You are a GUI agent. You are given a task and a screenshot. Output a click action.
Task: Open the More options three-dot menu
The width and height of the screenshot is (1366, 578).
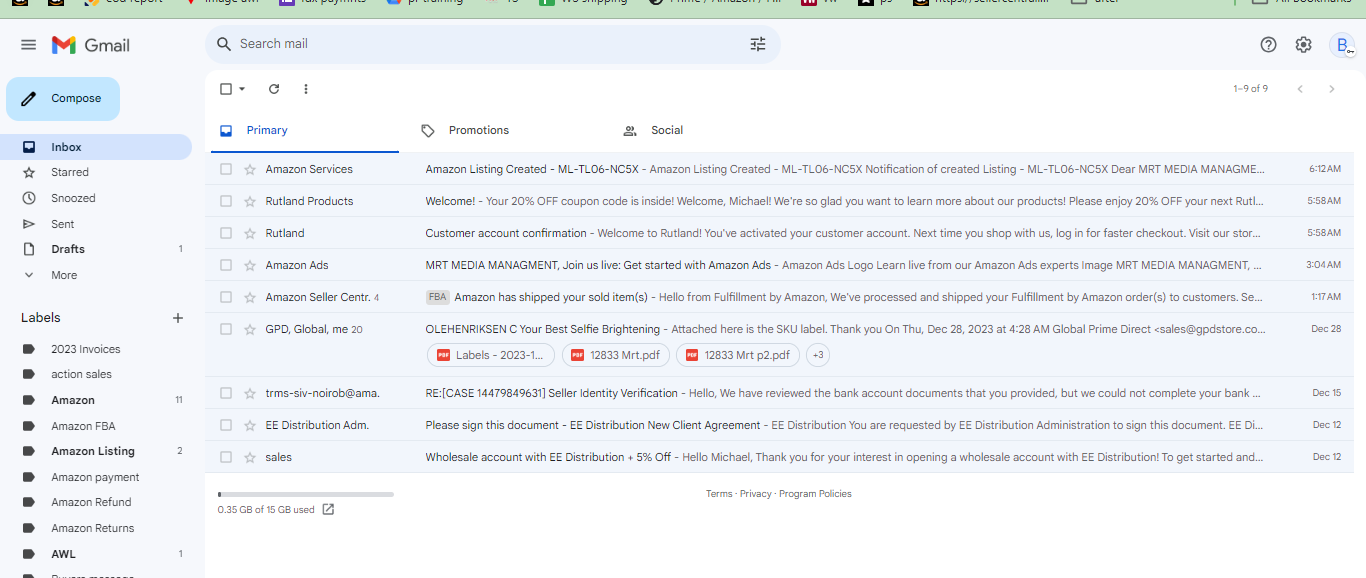click(306, 89)
